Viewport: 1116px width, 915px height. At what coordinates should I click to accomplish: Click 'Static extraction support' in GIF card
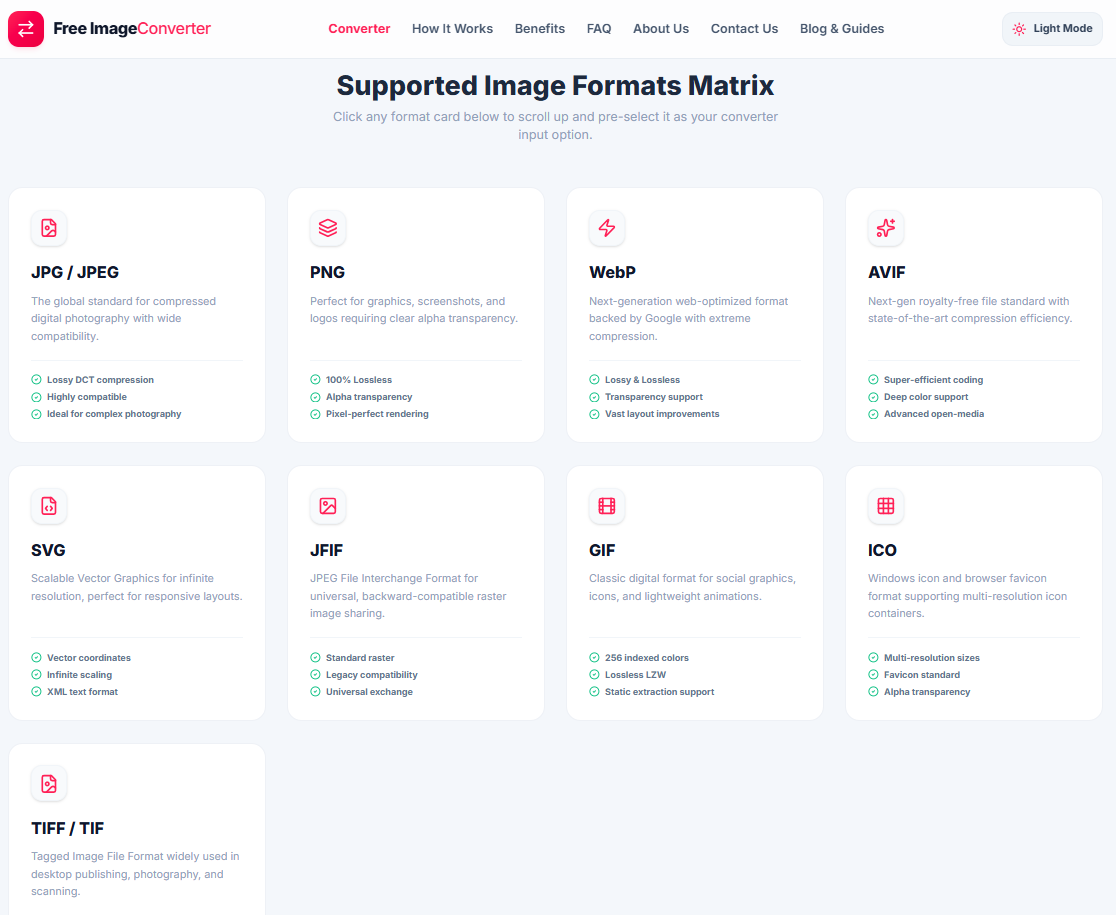point(659,692)
